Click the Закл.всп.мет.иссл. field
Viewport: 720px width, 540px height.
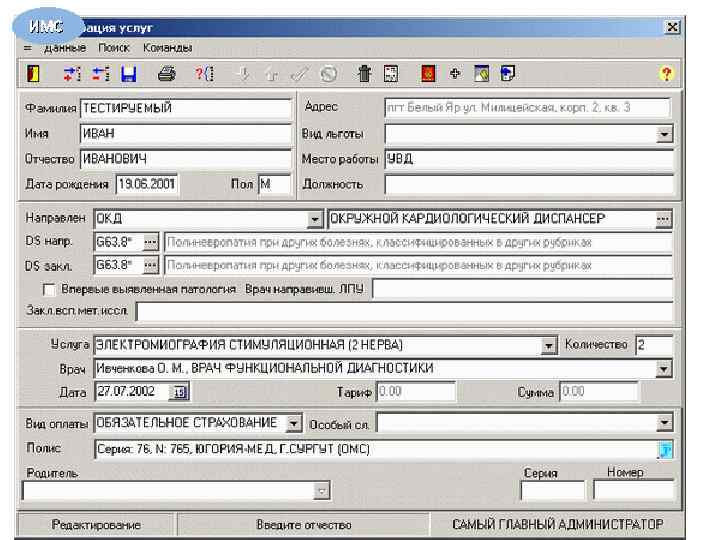(x=405, y=312)
